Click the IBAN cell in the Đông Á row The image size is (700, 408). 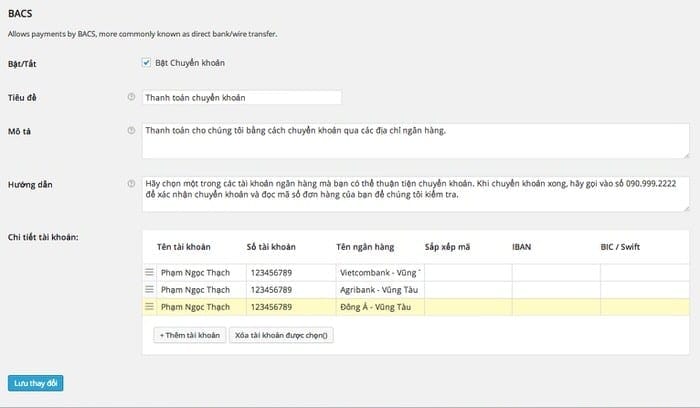(557, 307)
